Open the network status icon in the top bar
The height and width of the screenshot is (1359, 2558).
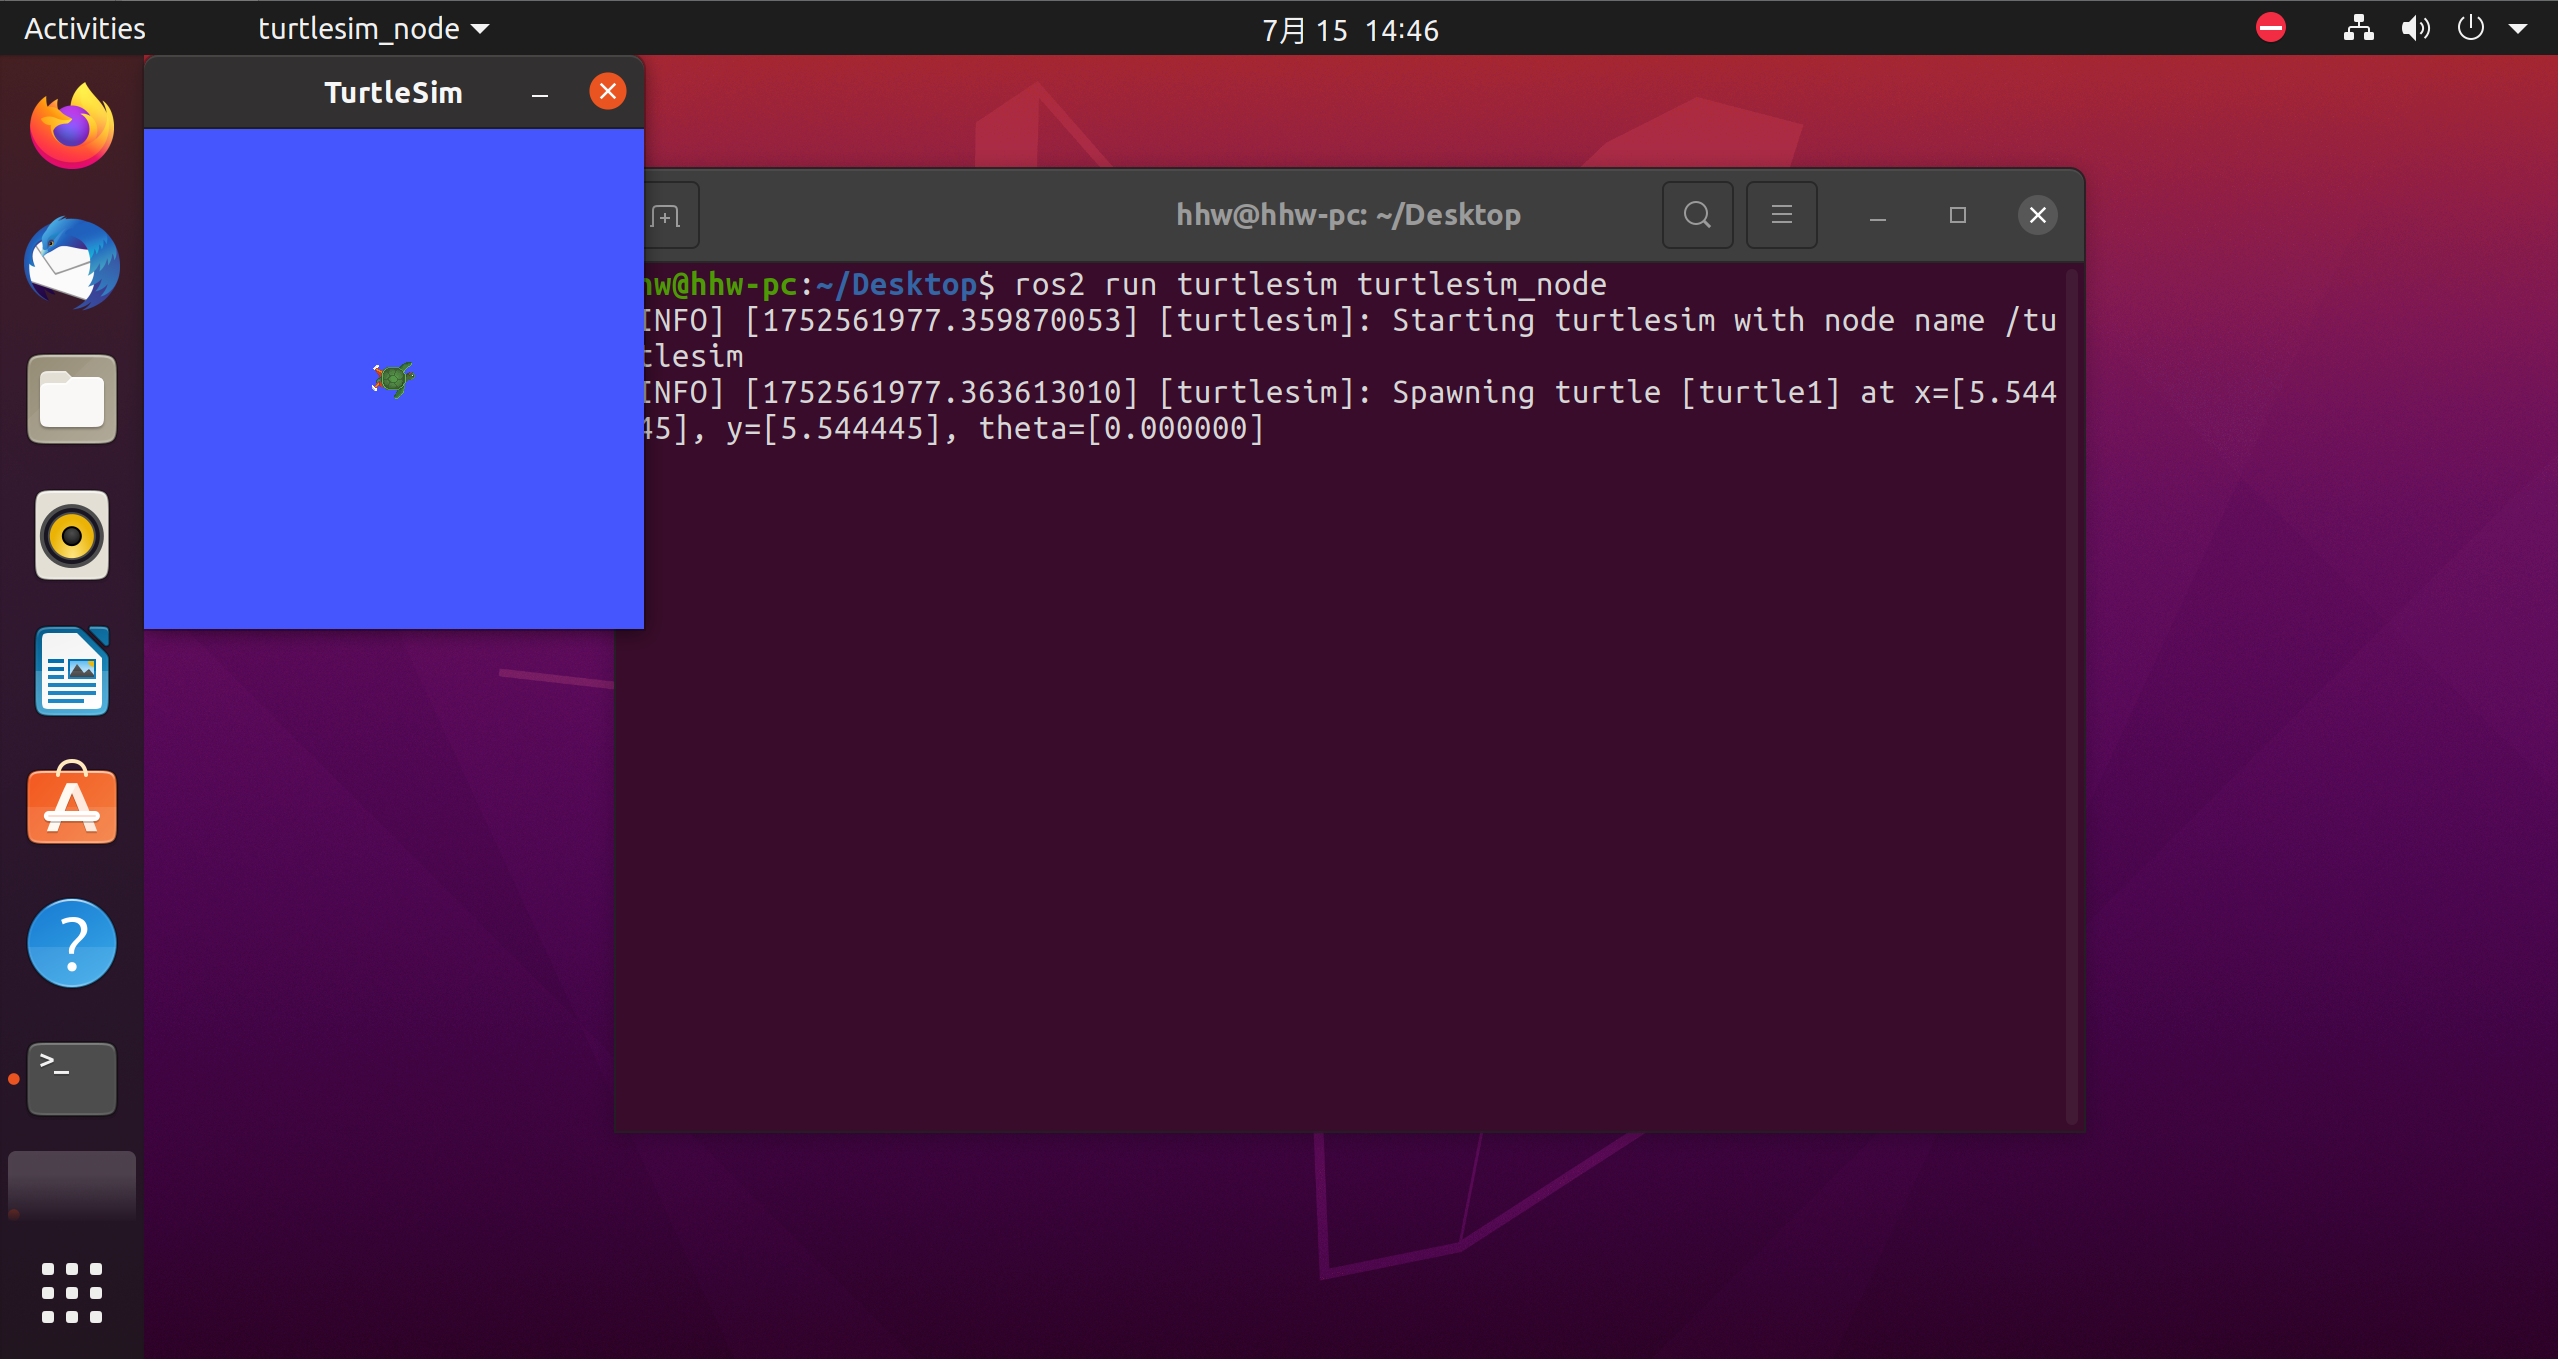(2358, 28)
